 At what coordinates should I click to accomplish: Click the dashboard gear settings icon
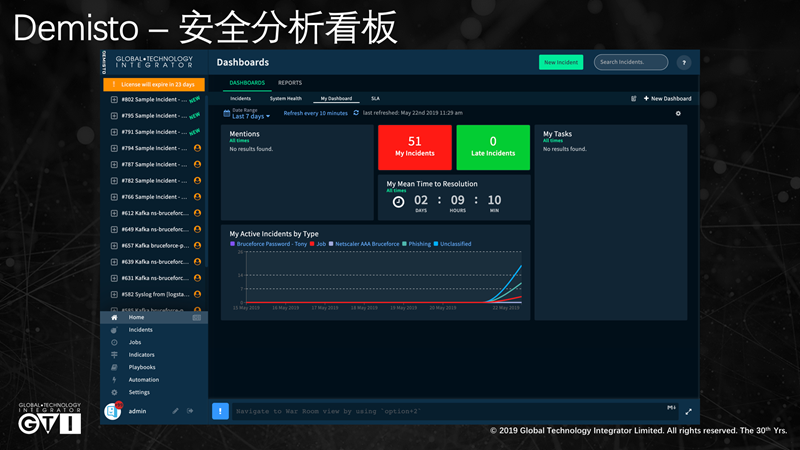point(678,113)
